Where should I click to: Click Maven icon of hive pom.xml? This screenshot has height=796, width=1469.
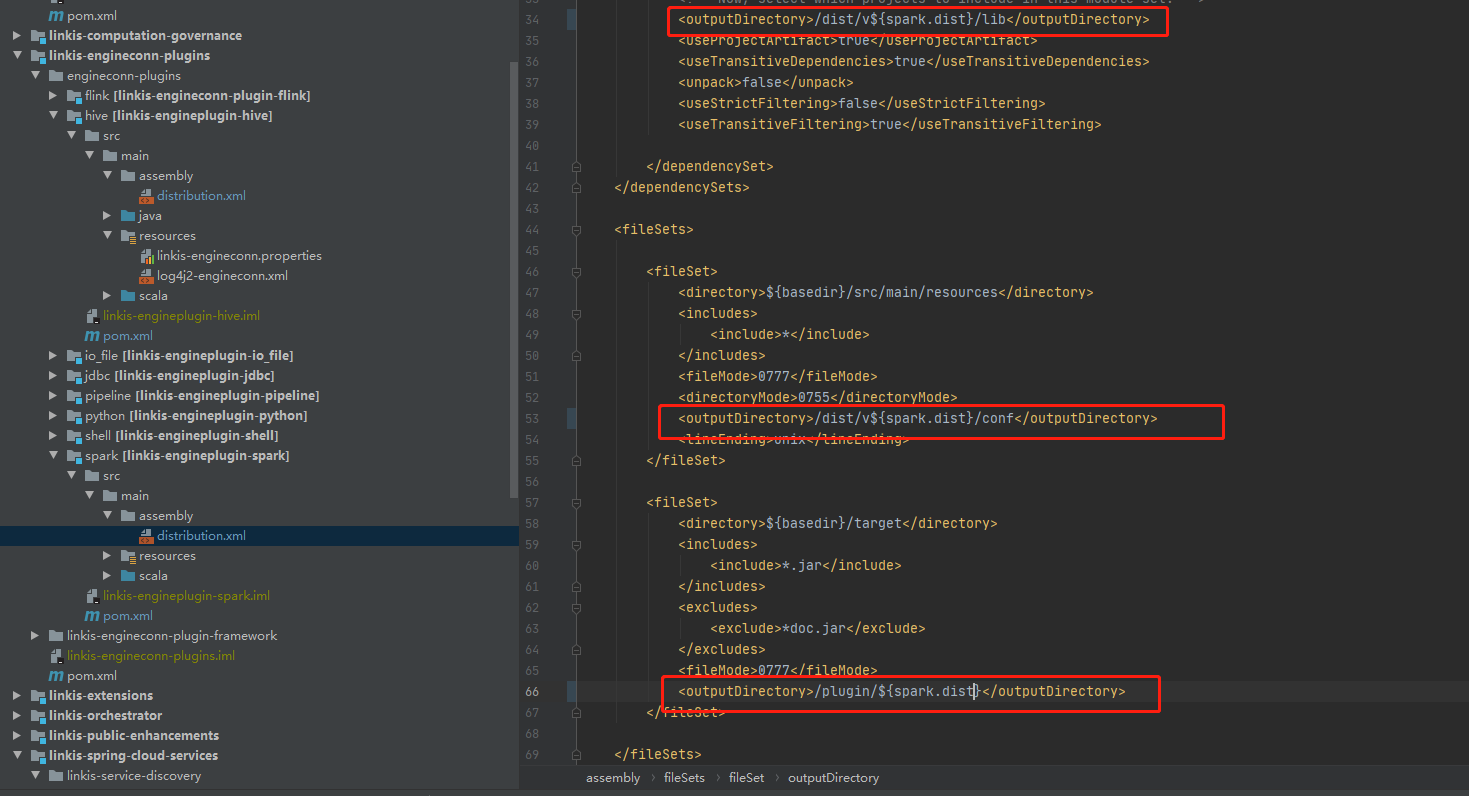tap(92, 336)
